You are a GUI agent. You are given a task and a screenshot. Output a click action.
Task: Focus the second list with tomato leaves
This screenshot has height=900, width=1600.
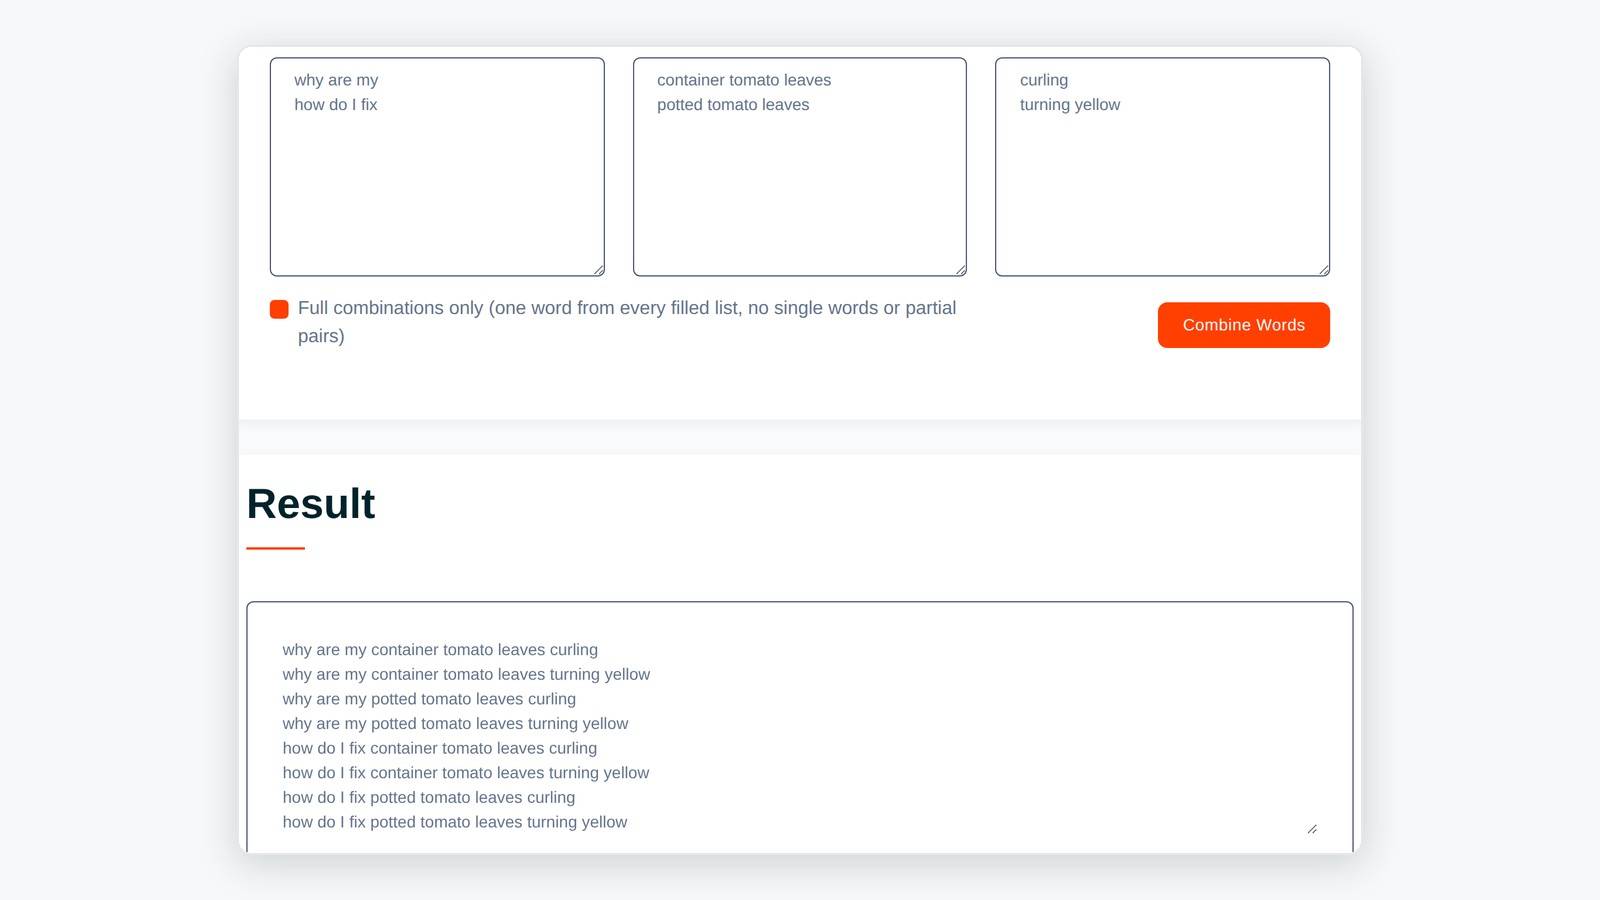[800, 167]
